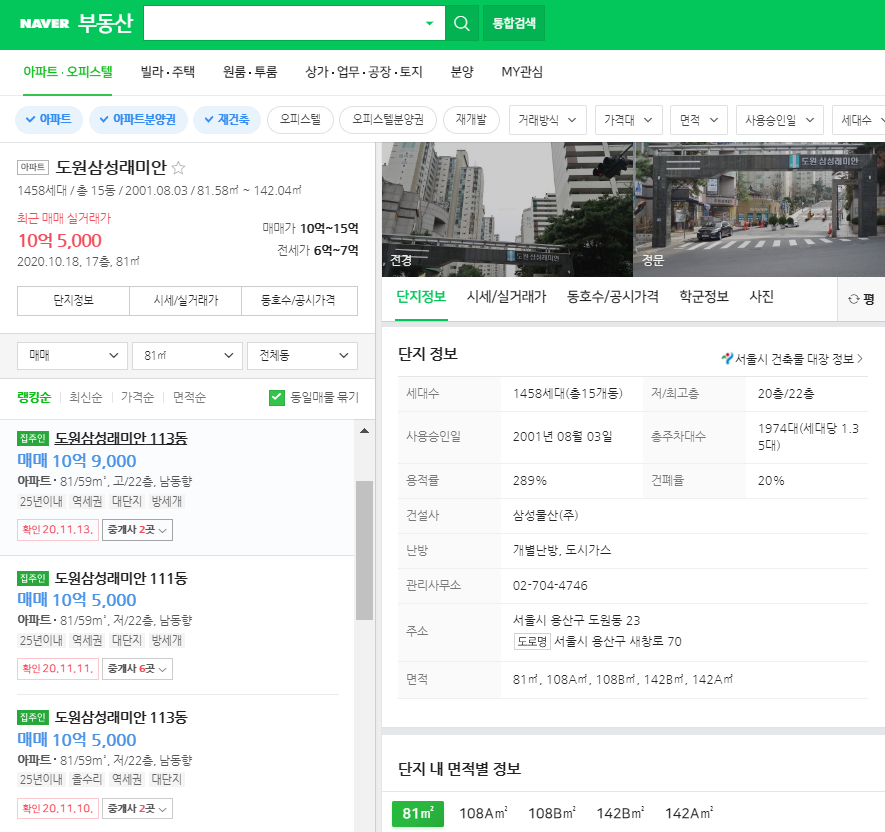Expand 중개사 2곳 for the 10억 9,000 listing
Viewport: 885px width, 832px height.
pos(137,530)
